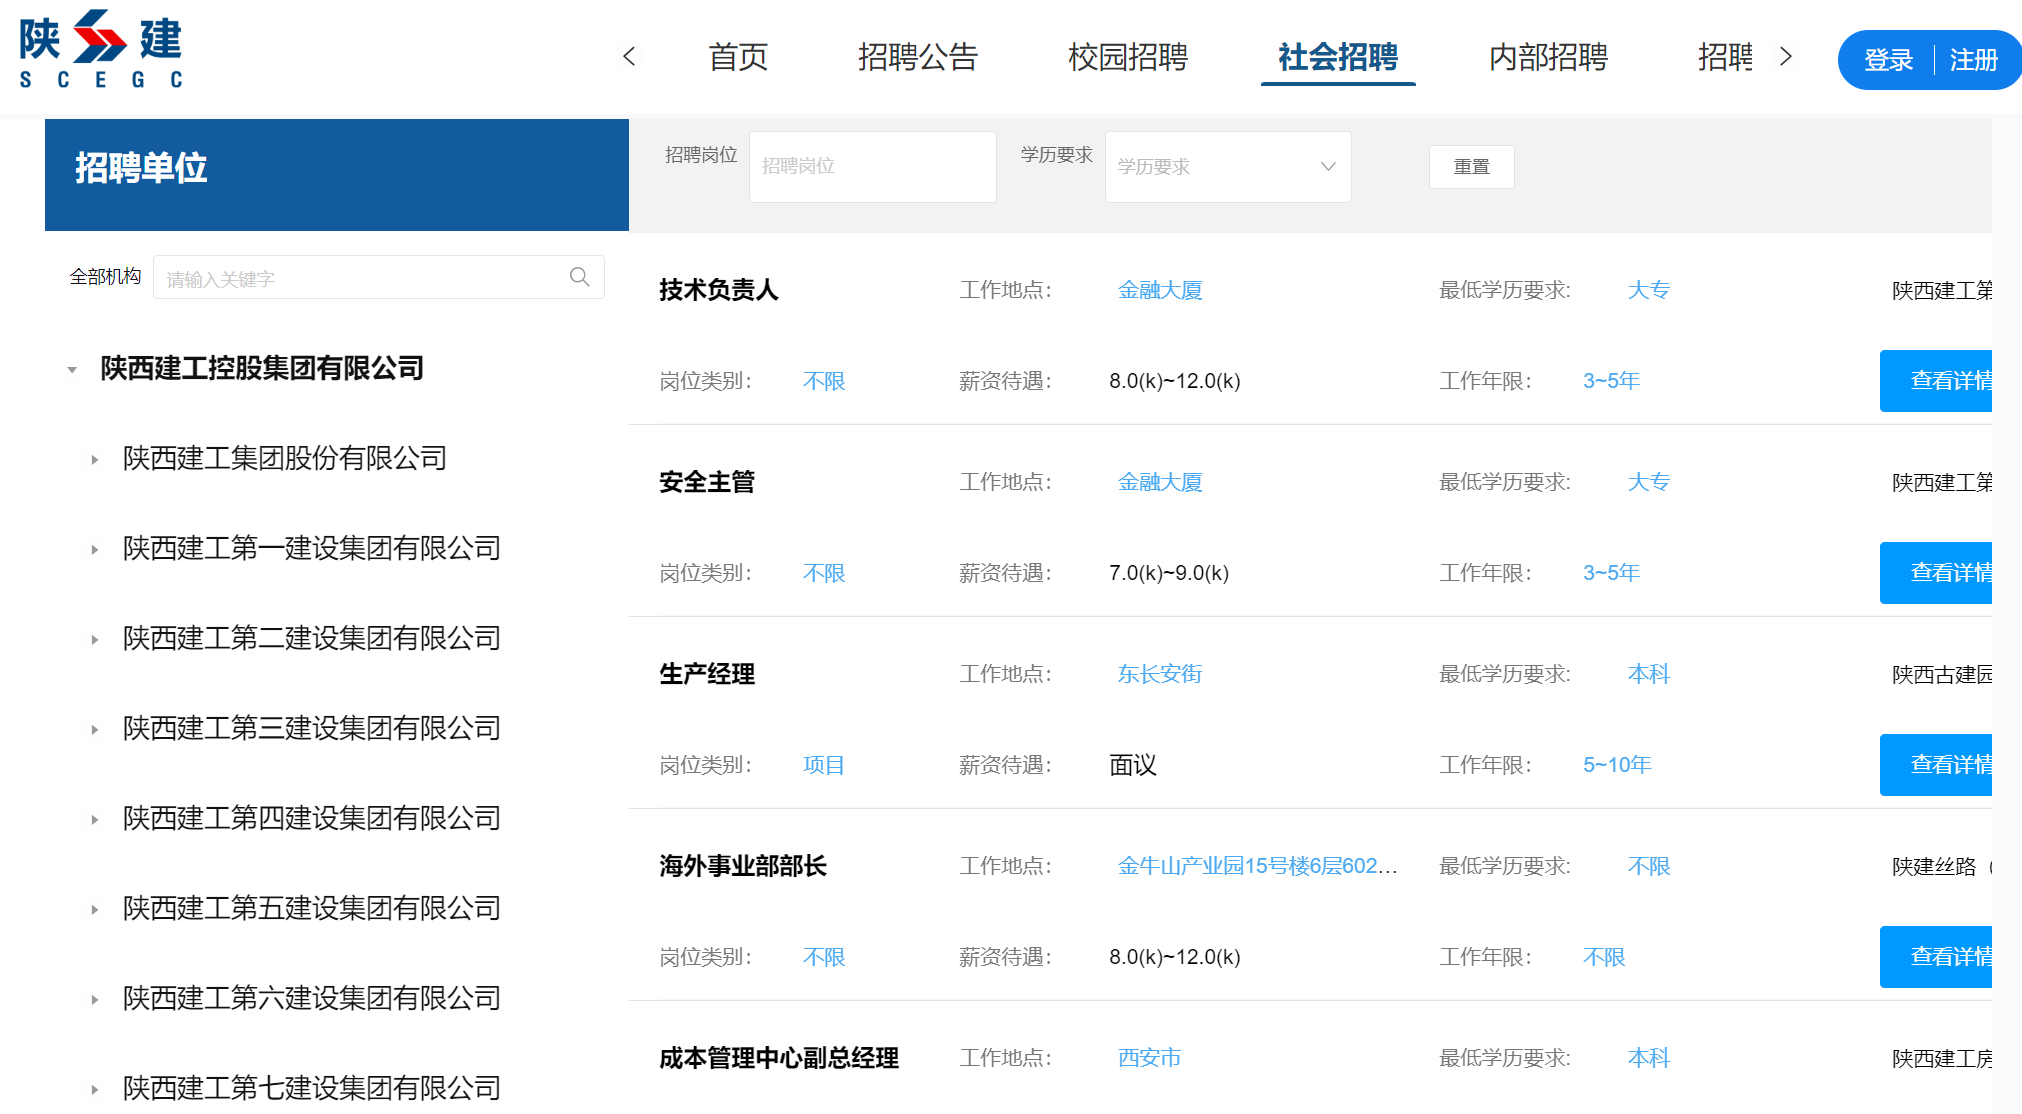Click the 登录 link
The image size is (2022, 1114).
(1888, 60)
